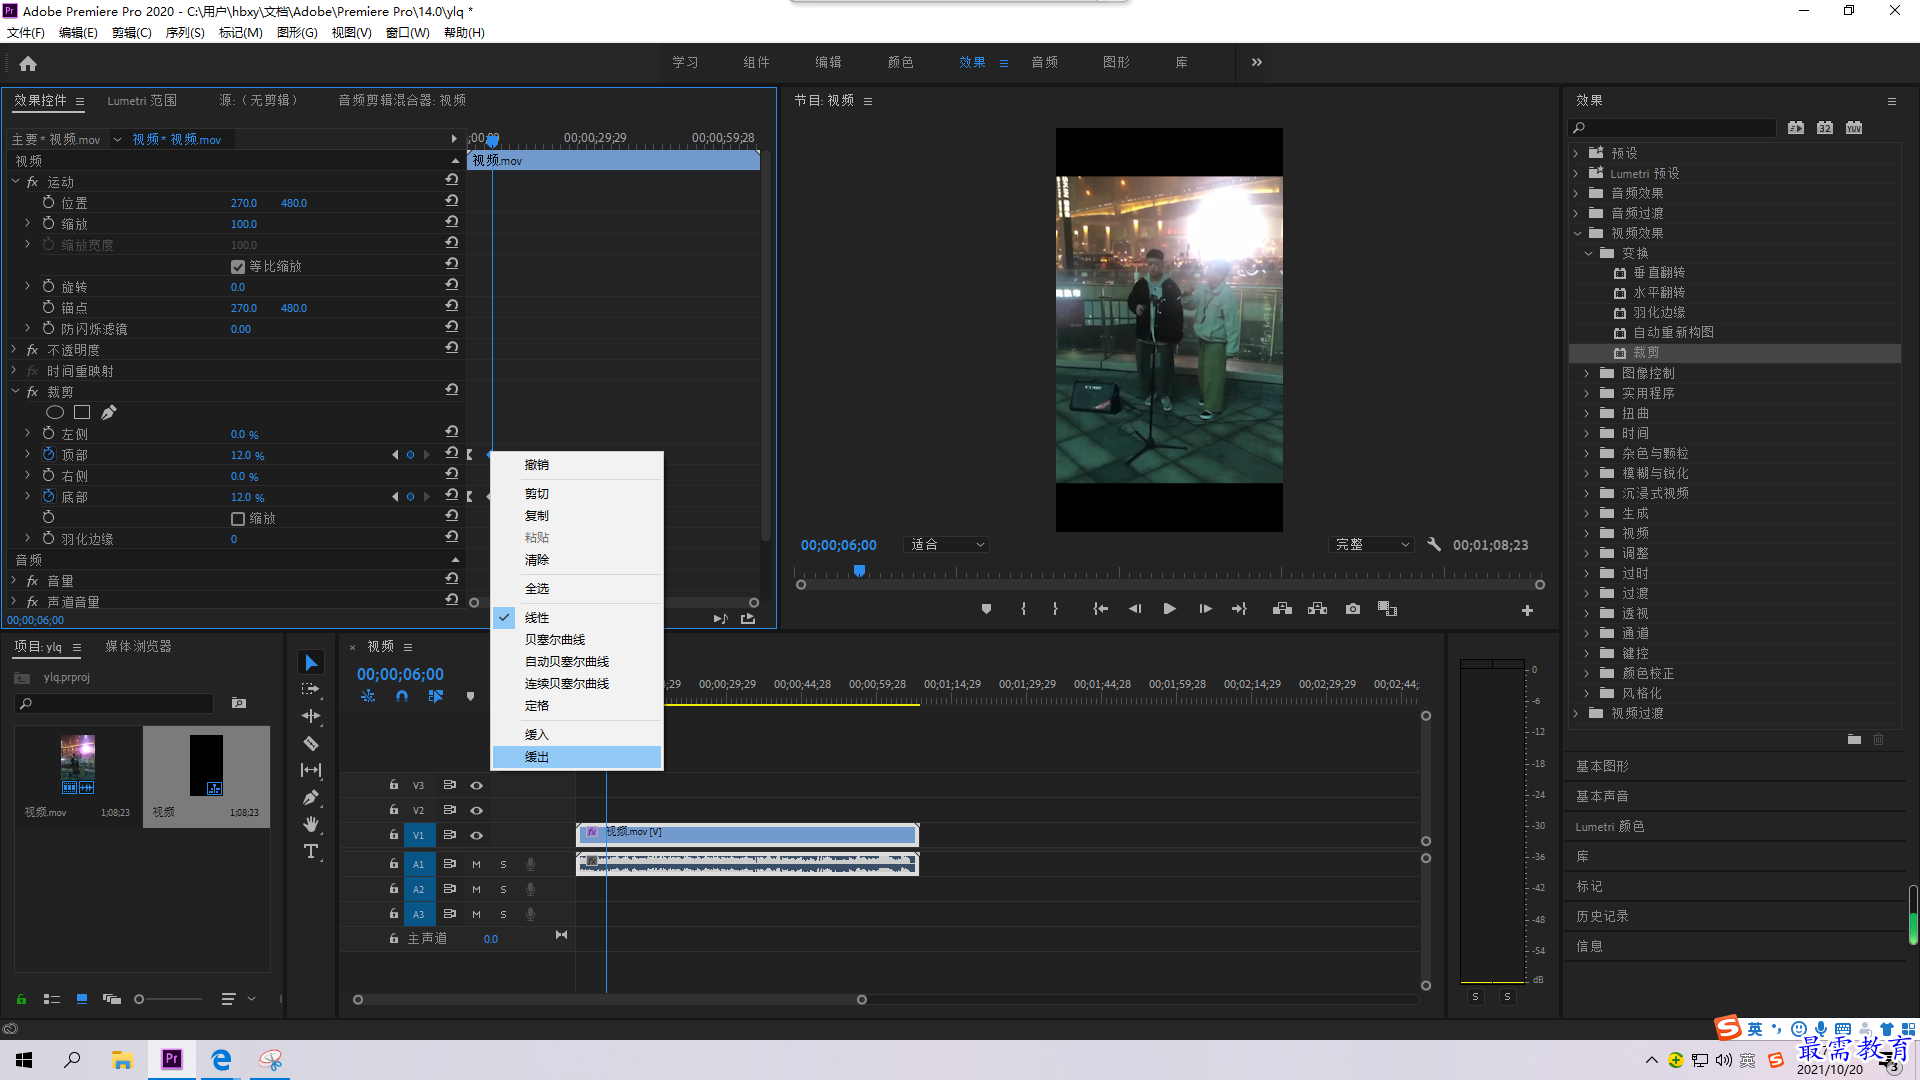Solo audio track A2

tap(503, 889)
